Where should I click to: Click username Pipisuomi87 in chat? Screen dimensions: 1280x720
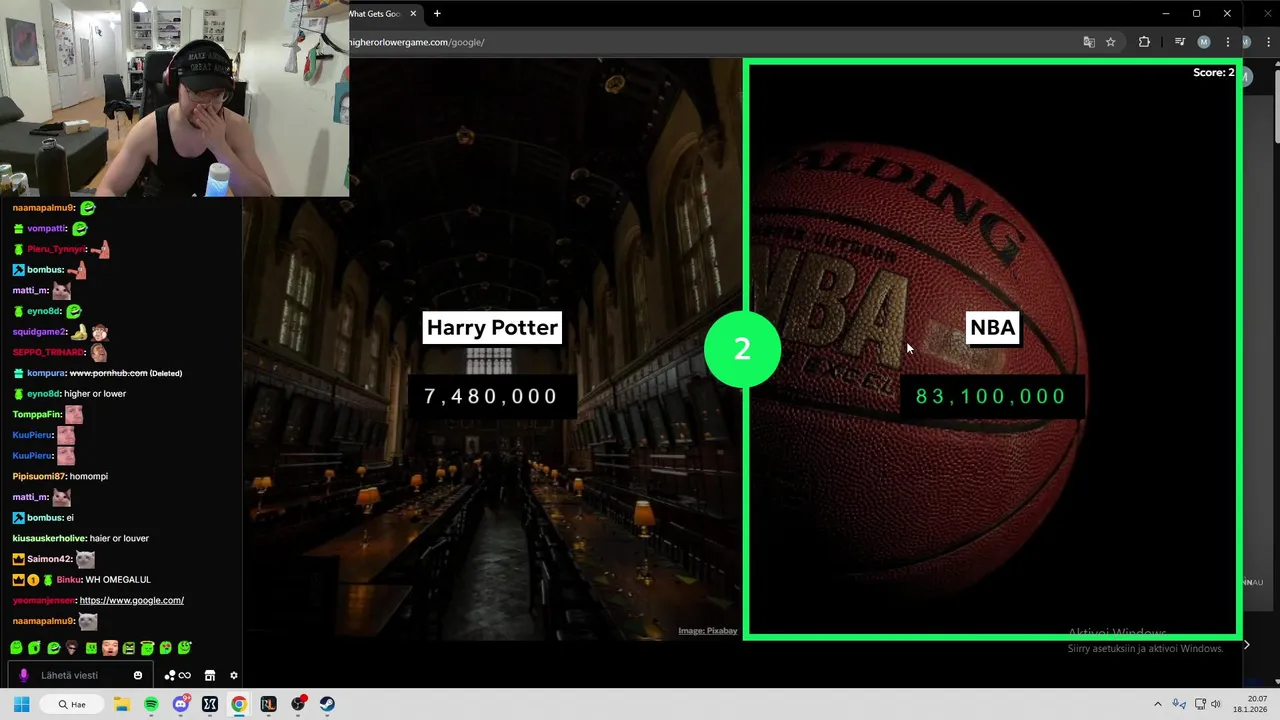point(38,476)
